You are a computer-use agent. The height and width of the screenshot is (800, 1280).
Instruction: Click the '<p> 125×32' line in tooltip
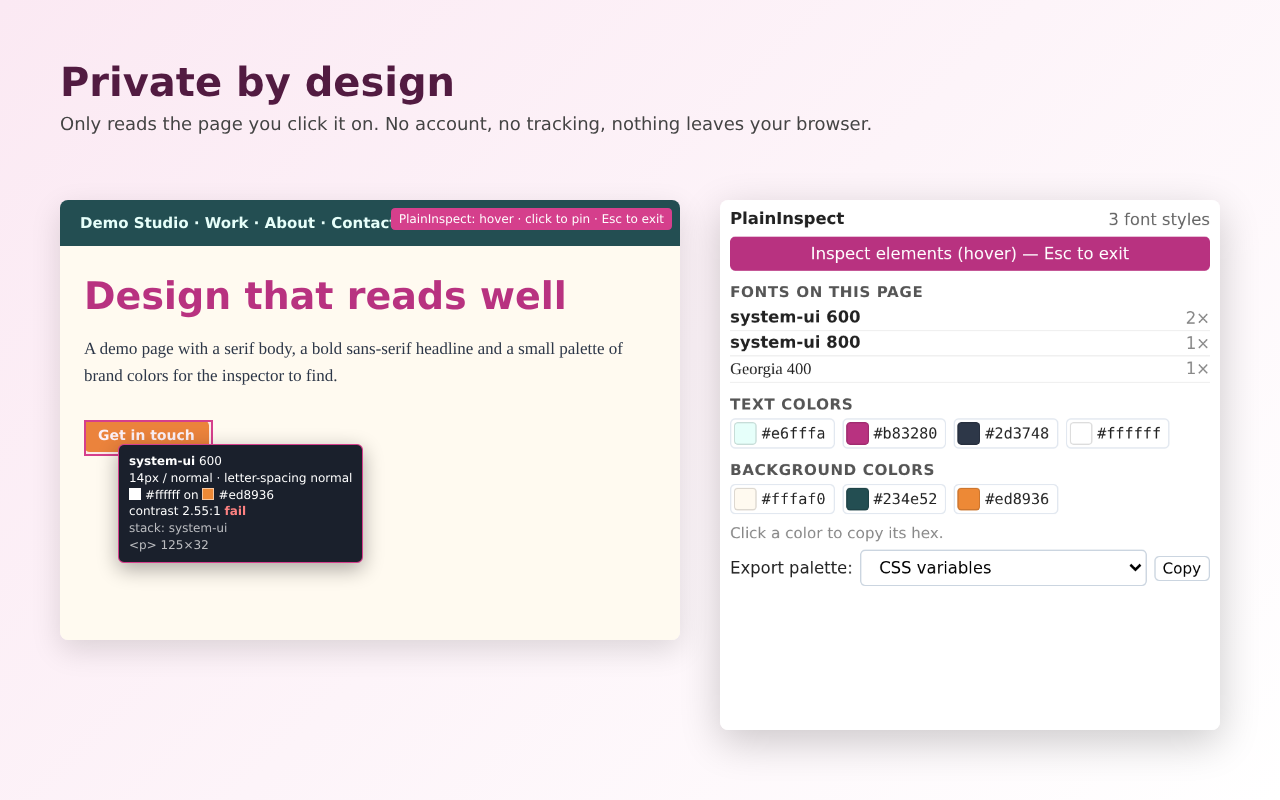pos(169,545)
